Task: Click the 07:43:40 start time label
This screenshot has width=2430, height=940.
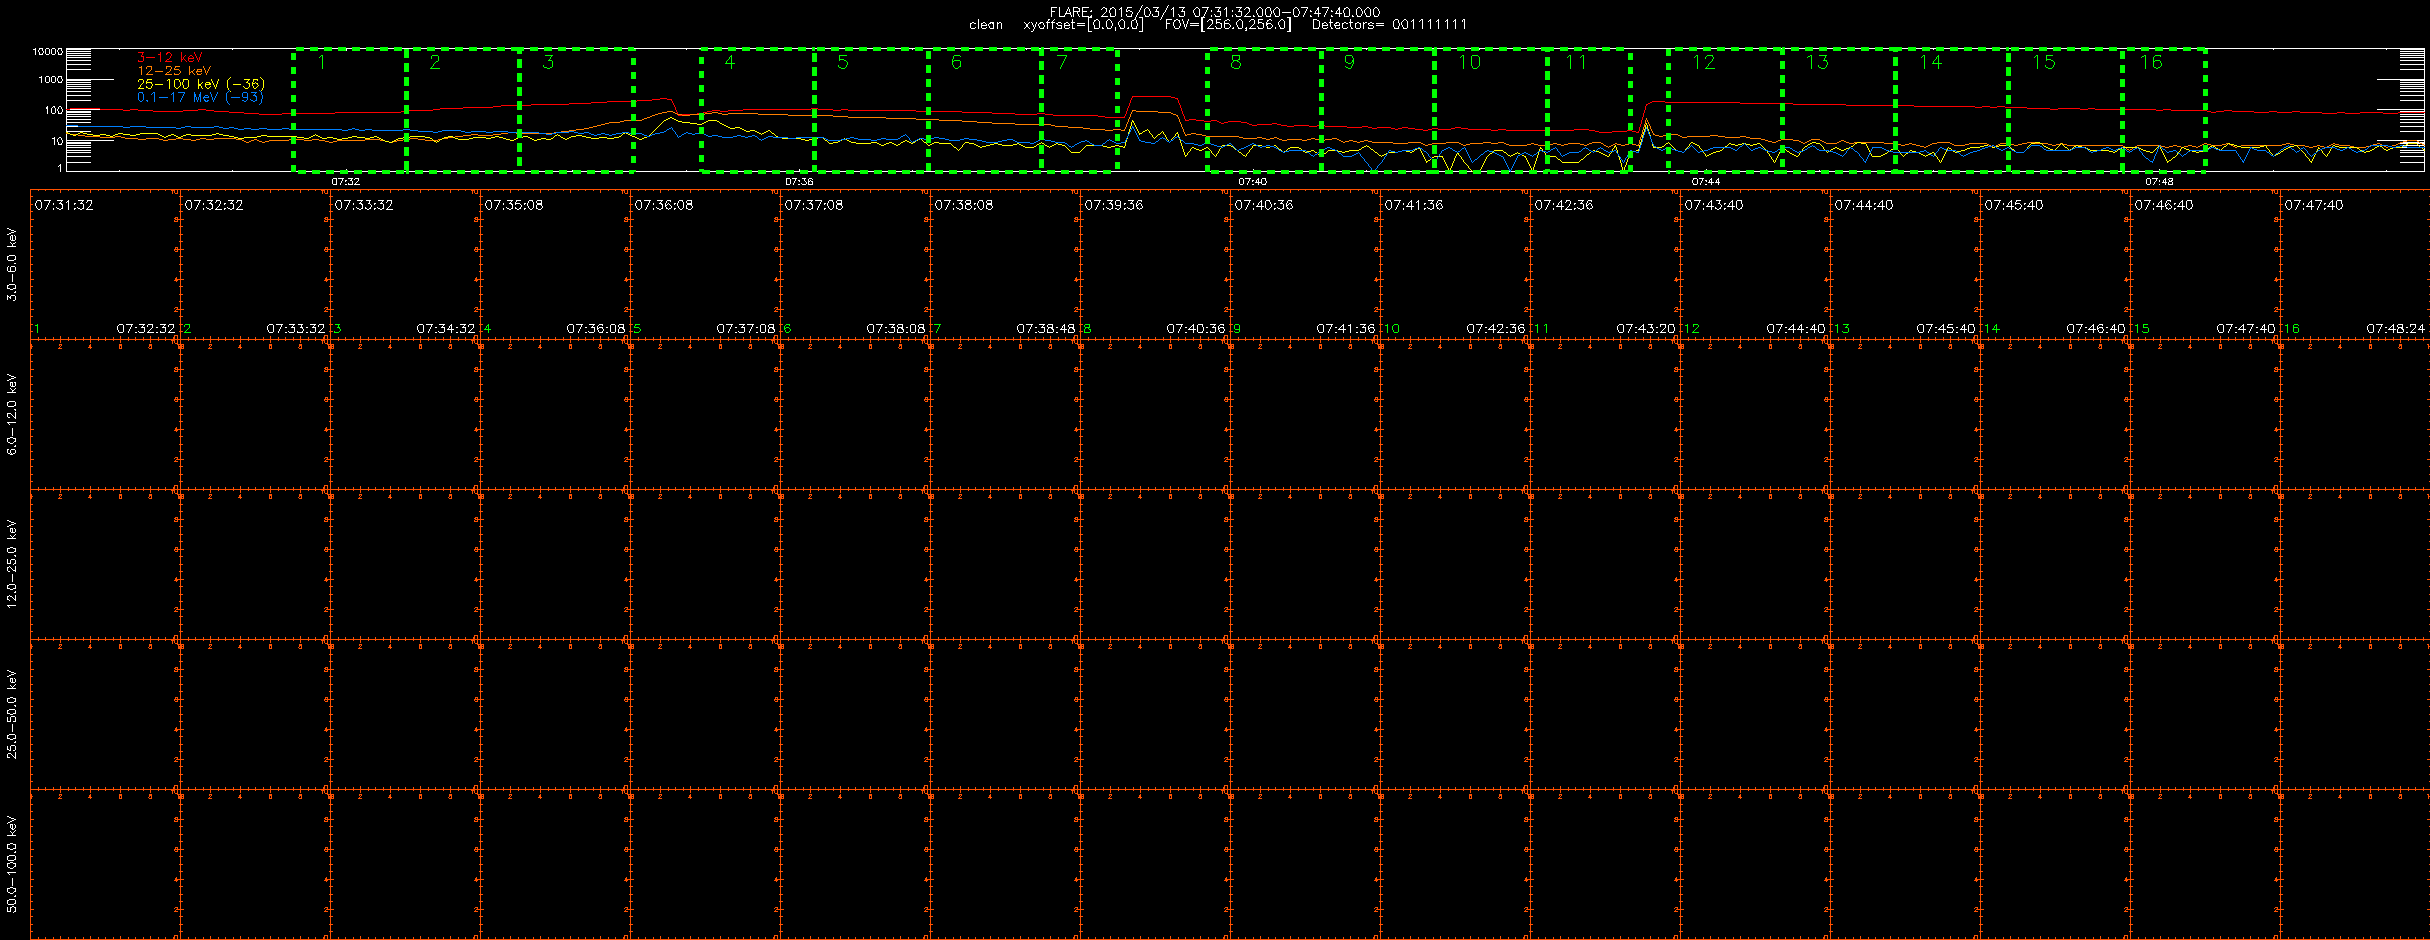Action: pos(1714,205)
